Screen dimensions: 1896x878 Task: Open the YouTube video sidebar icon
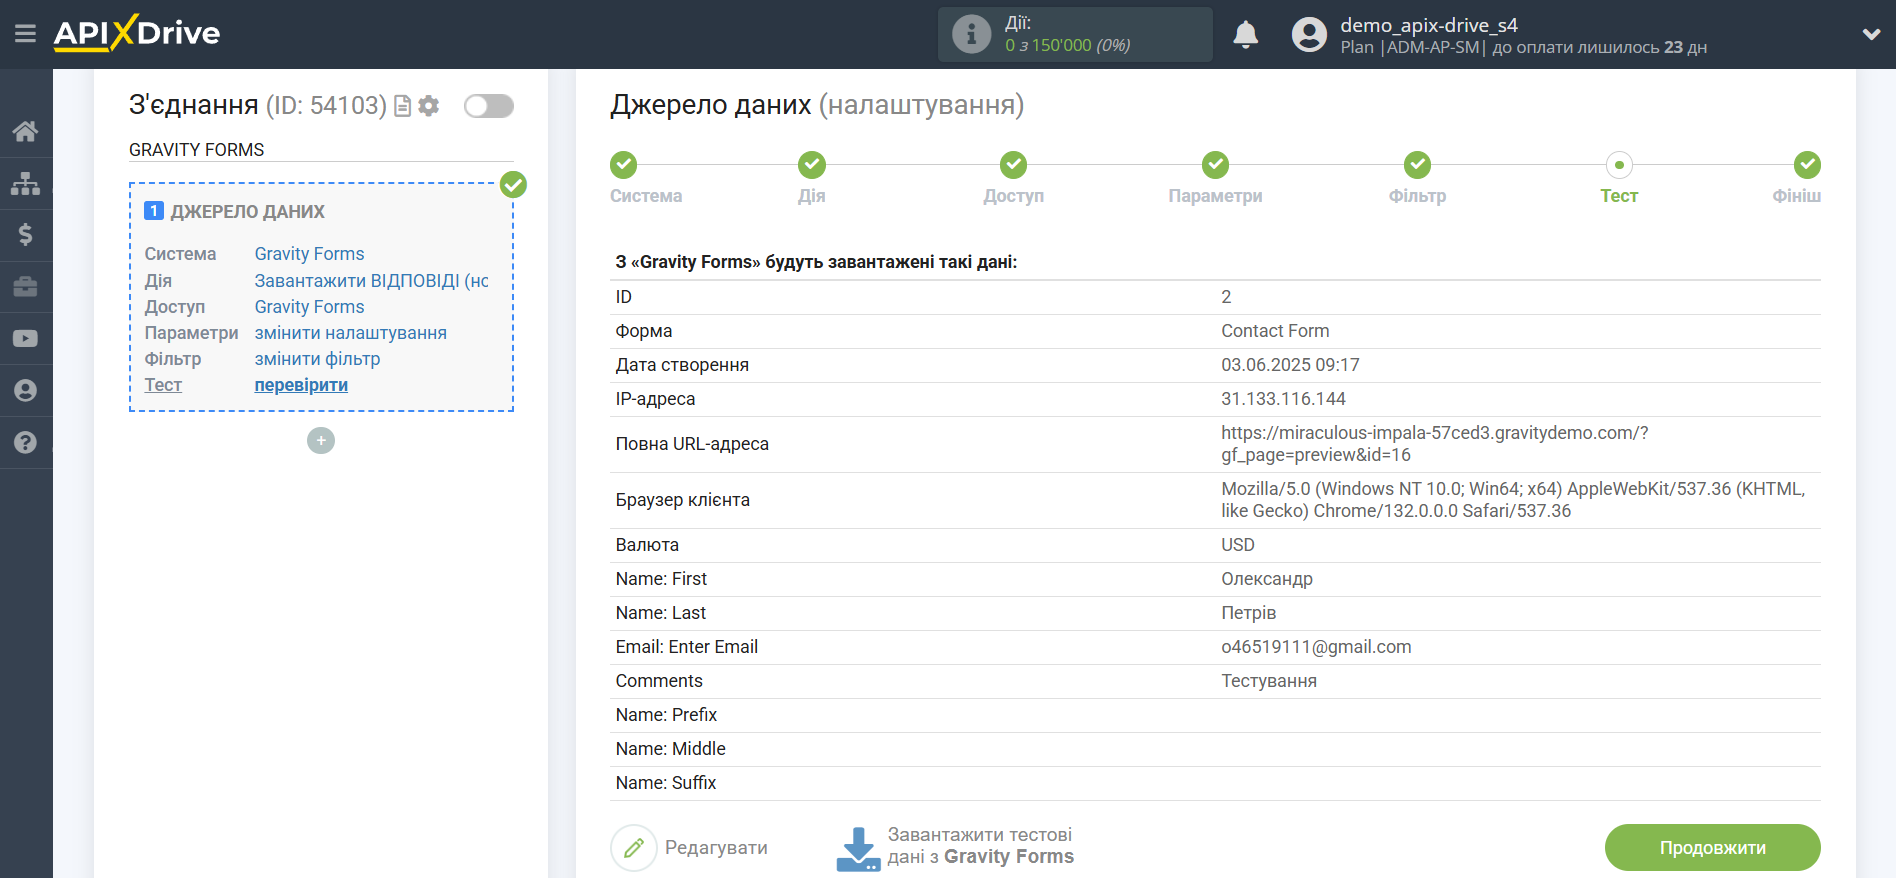coord(25,339)
